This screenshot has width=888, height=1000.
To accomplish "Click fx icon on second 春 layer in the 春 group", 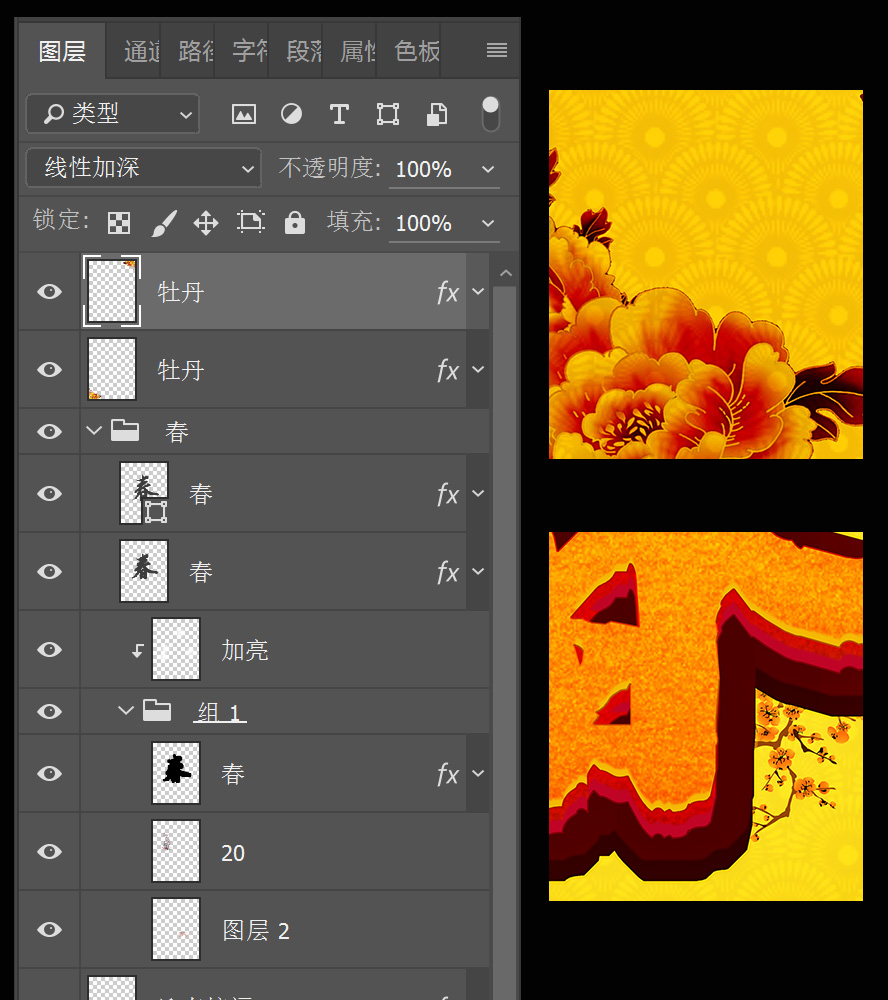I will (x=448, y=573).
